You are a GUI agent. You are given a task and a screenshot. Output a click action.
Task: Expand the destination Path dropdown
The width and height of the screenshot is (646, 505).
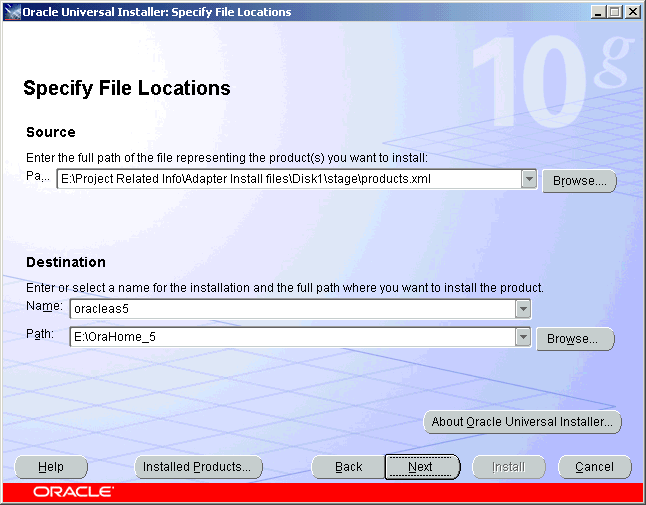tap(523, 337)
